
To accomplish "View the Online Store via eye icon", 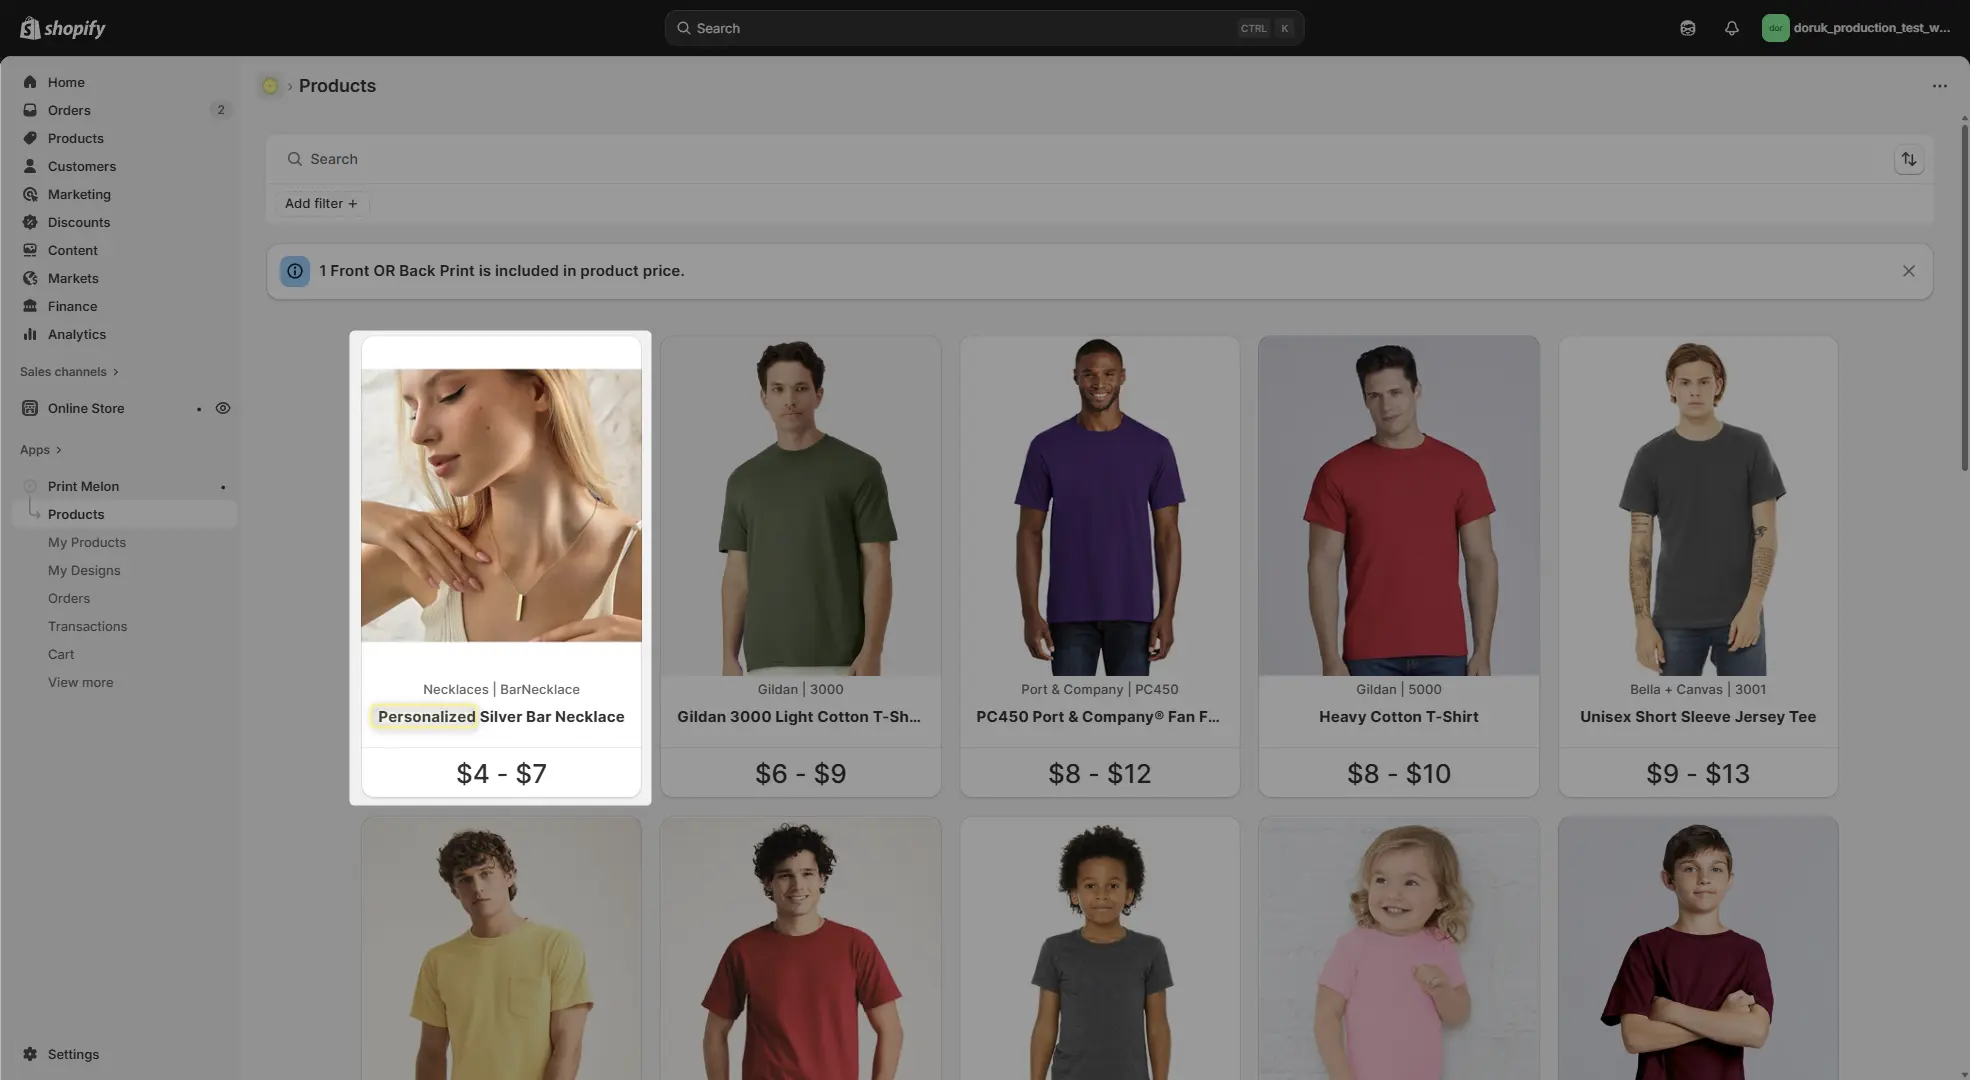I will [223, 408].
